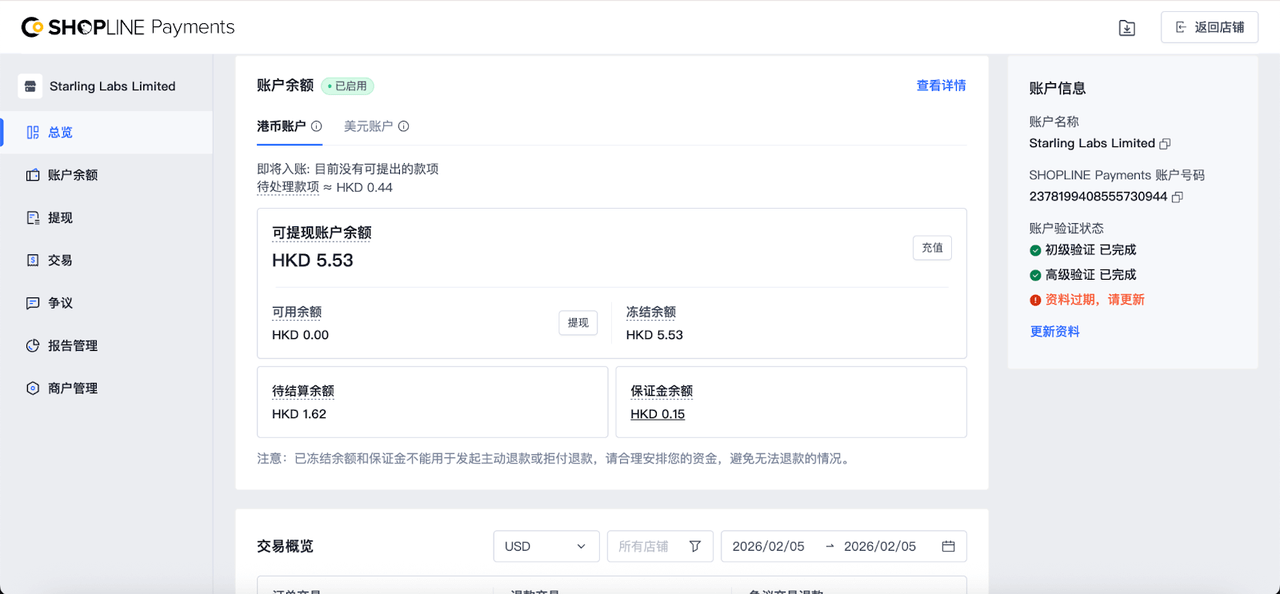The height and width of the screenshot is (594, 1280).
Task: Click info icon beside 美元账户 tab
Action: [x=403, y=127]
